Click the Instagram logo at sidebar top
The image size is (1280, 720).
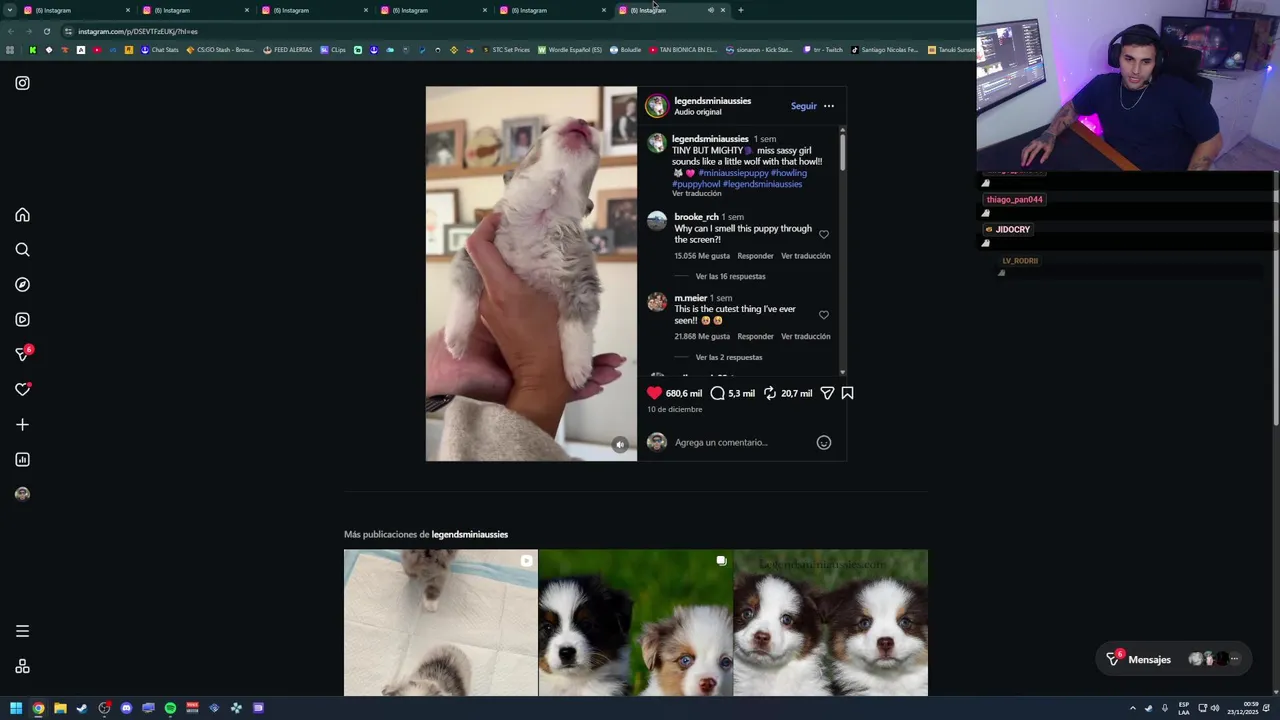(x=22, y=83)
